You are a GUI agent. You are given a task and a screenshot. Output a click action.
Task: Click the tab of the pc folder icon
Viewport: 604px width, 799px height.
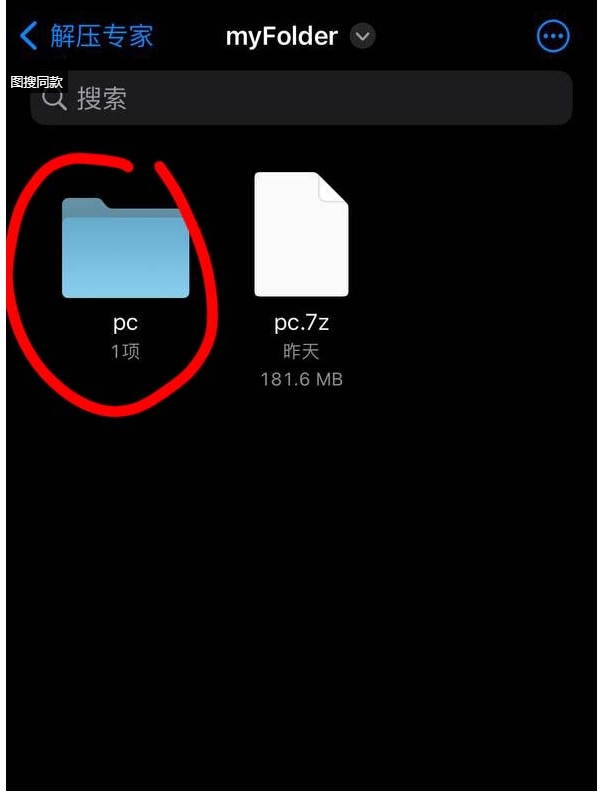(x=84, y=204)
